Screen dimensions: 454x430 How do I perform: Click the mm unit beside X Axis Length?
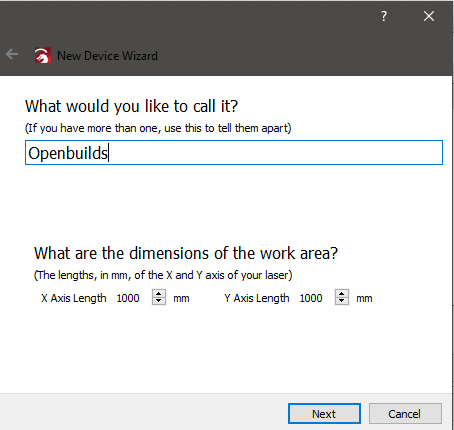click(181, 298)
